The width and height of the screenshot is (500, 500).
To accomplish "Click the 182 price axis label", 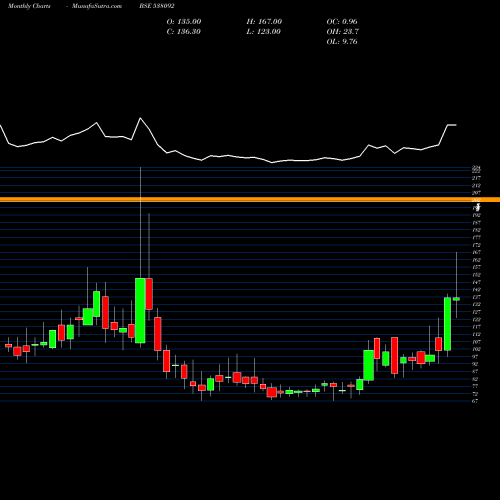I will (476, 230).
